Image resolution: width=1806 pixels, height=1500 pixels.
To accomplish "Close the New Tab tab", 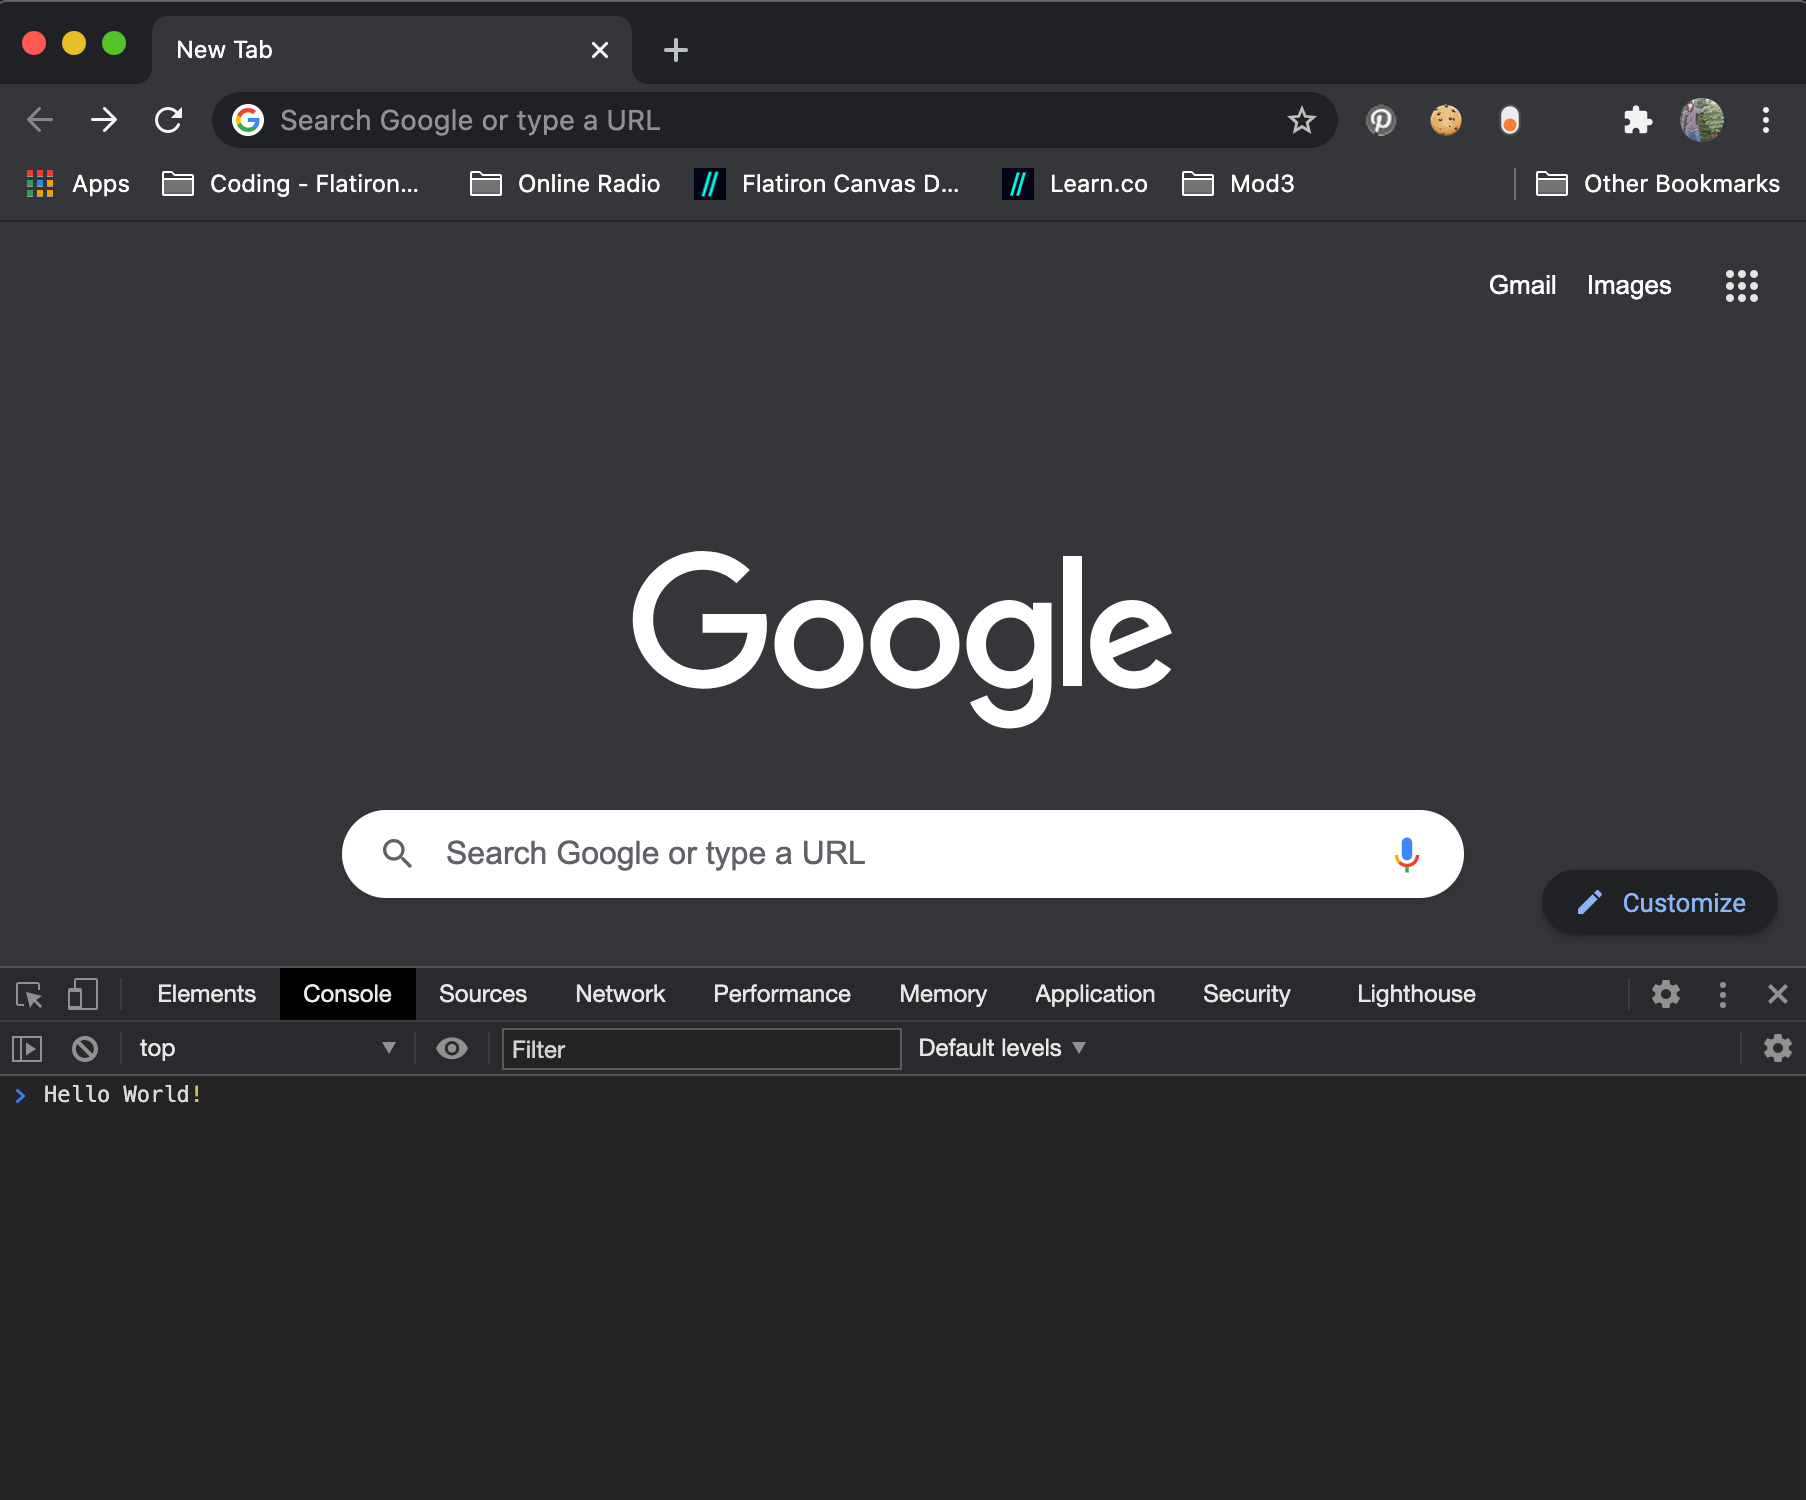I will coord(600,50).
